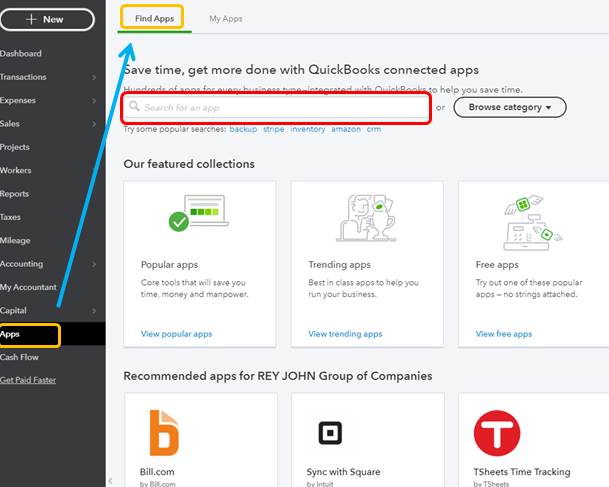Switch to the Find Apps tab
The image size is (609, 487).
(x=154, y=18)
